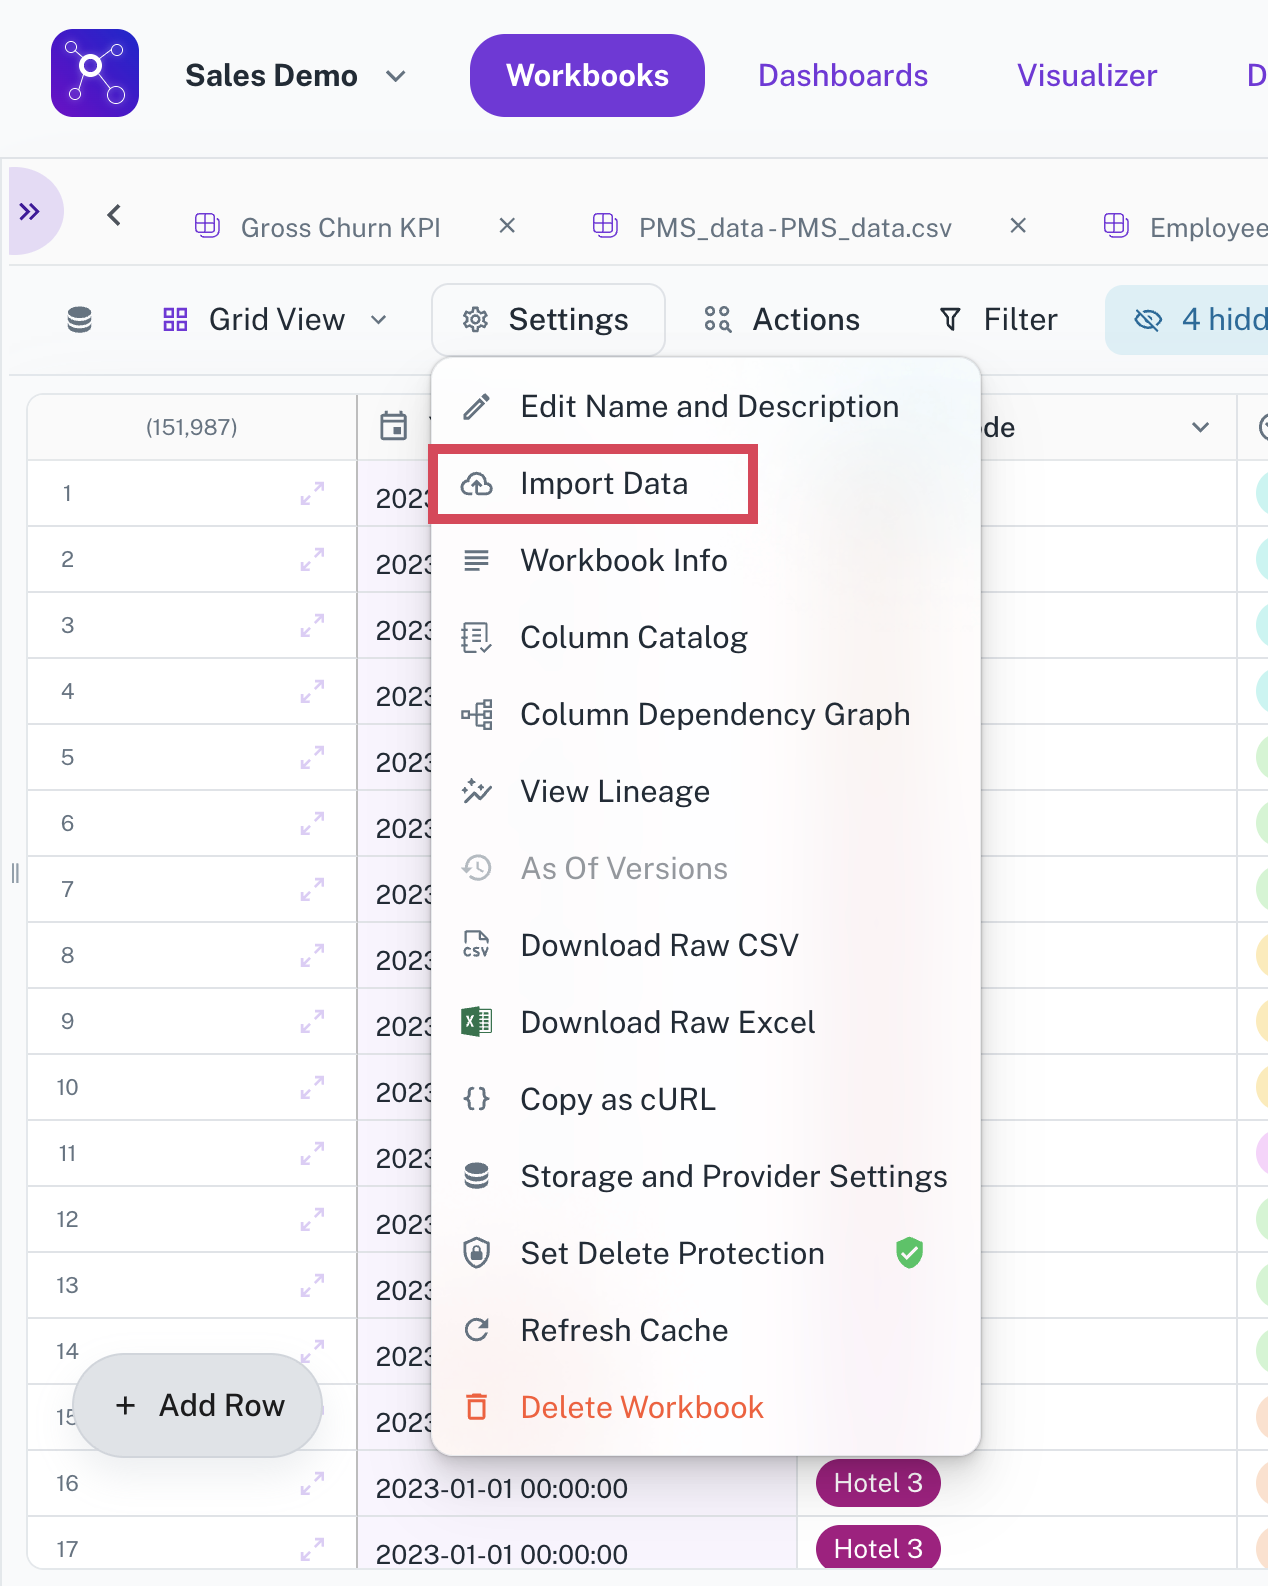Click the Hotel 3 tag in row 16
This screenshot has width=1268, height=1586.
point(878,1483)
